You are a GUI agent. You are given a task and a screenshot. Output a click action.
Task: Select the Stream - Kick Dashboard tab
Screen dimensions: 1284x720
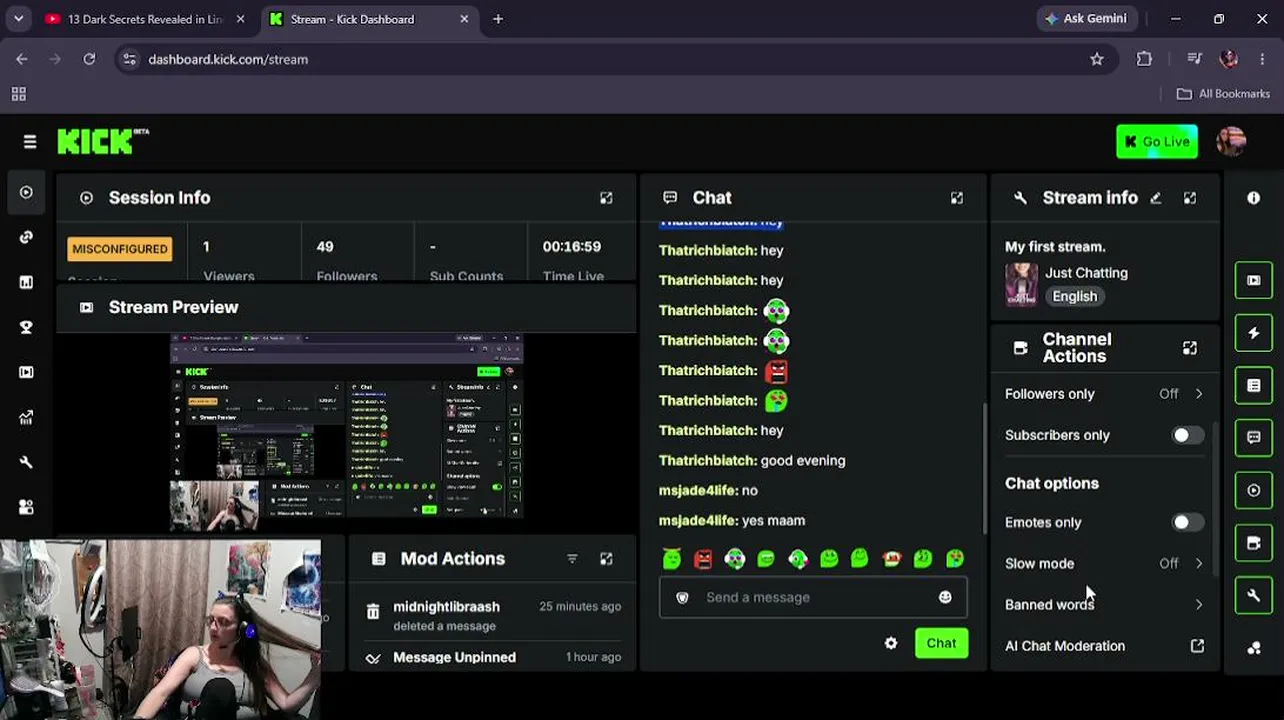pos(369,19)
